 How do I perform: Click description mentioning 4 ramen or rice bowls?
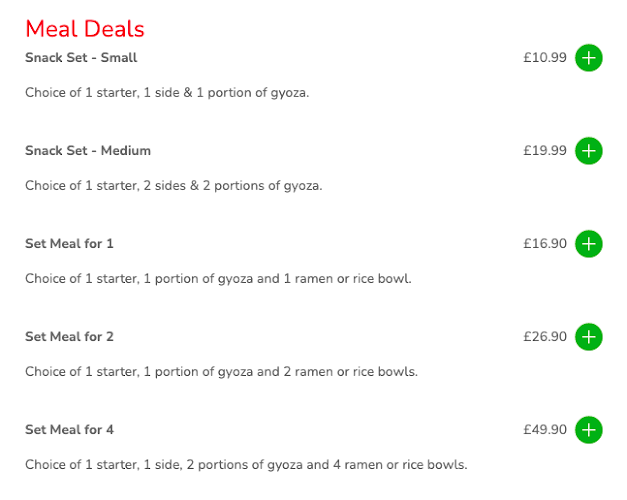pos(246,465)
